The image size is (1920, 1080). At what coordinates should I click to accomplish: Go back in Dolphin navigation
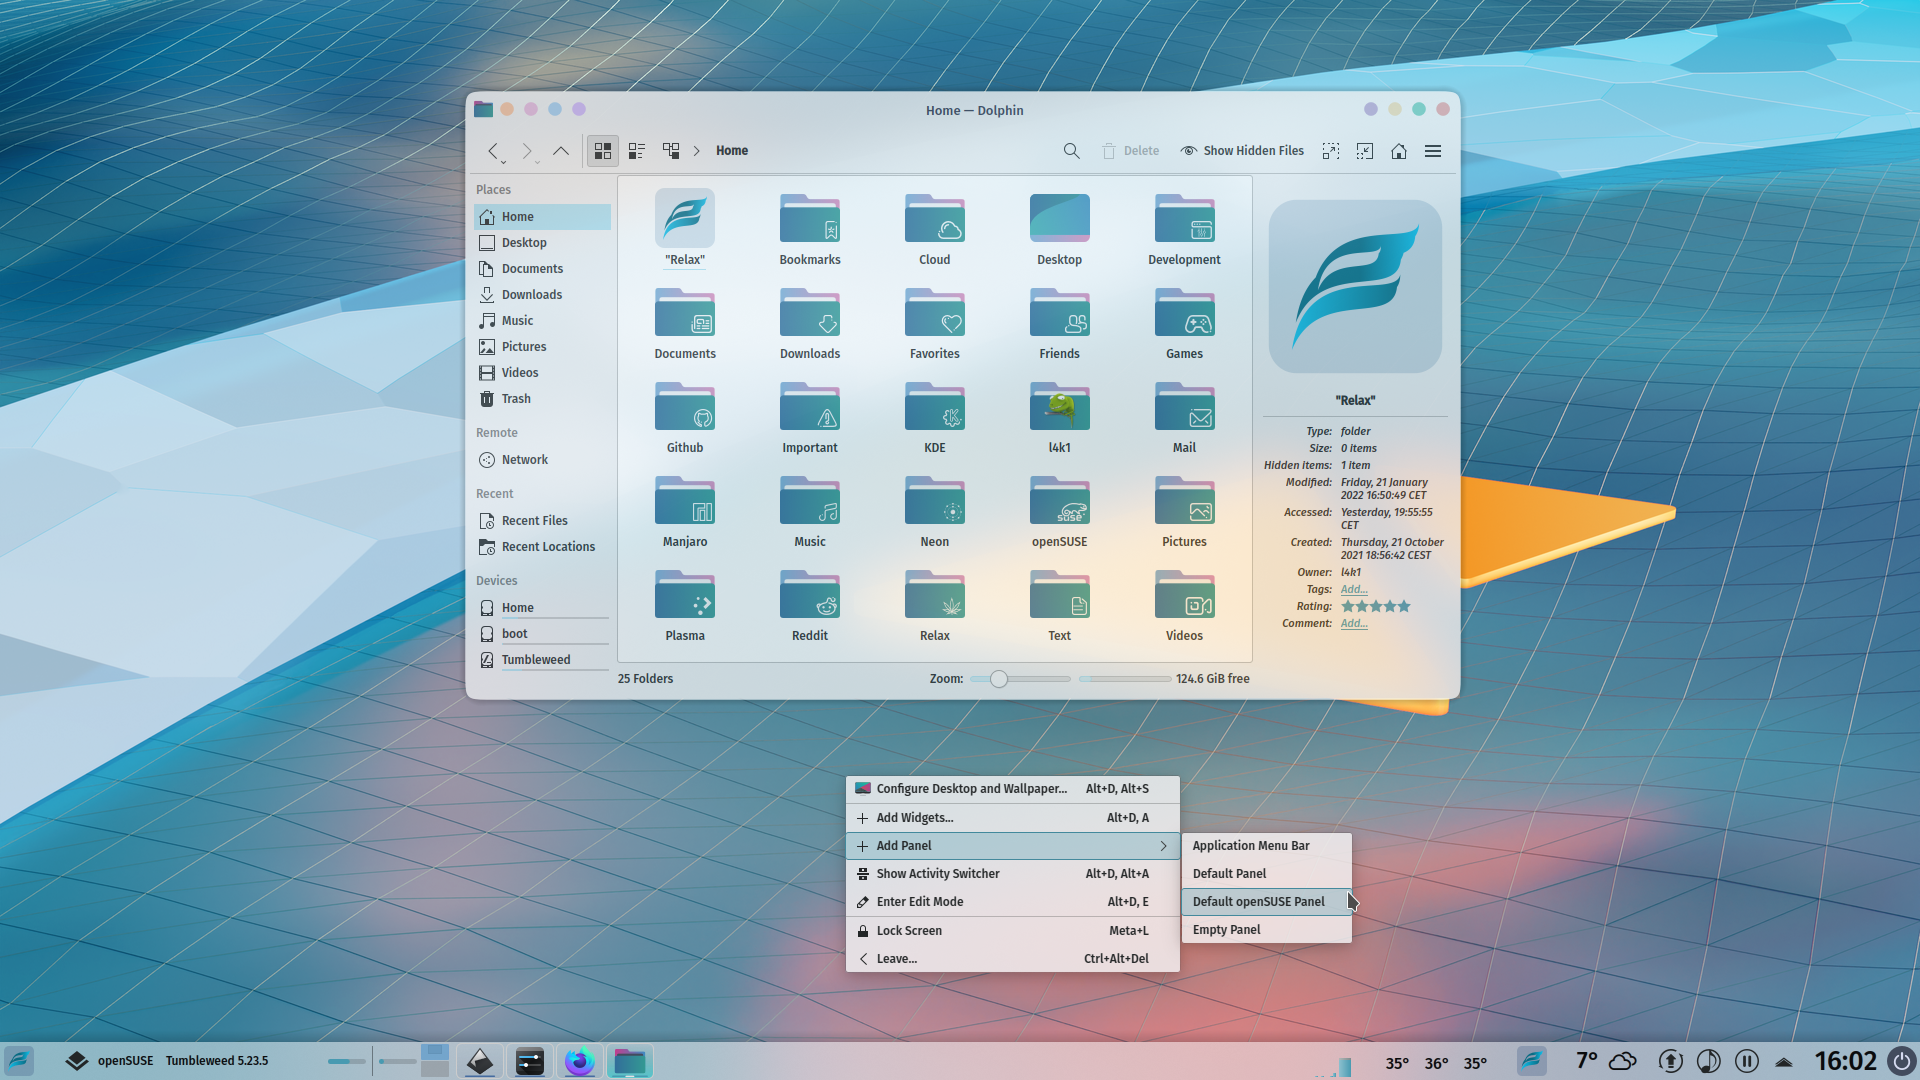click(x=493, y=151)
